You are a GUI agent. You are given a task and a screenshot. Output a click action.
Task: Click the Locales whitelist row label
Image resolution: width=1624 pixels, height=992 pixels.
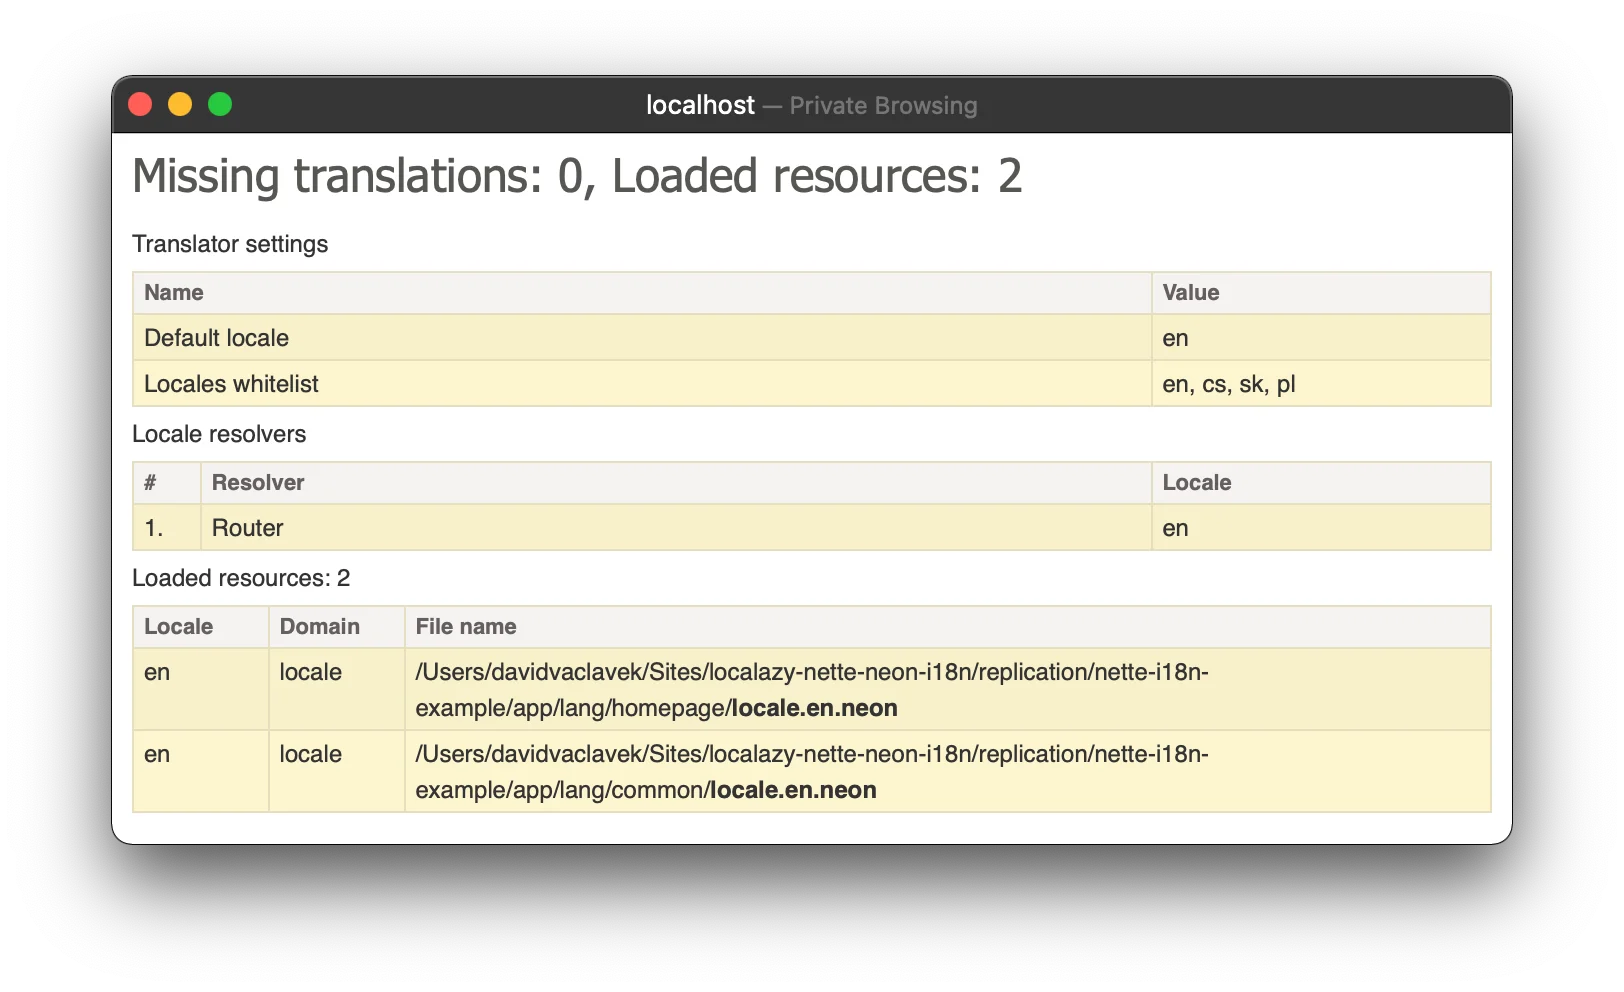231,384
